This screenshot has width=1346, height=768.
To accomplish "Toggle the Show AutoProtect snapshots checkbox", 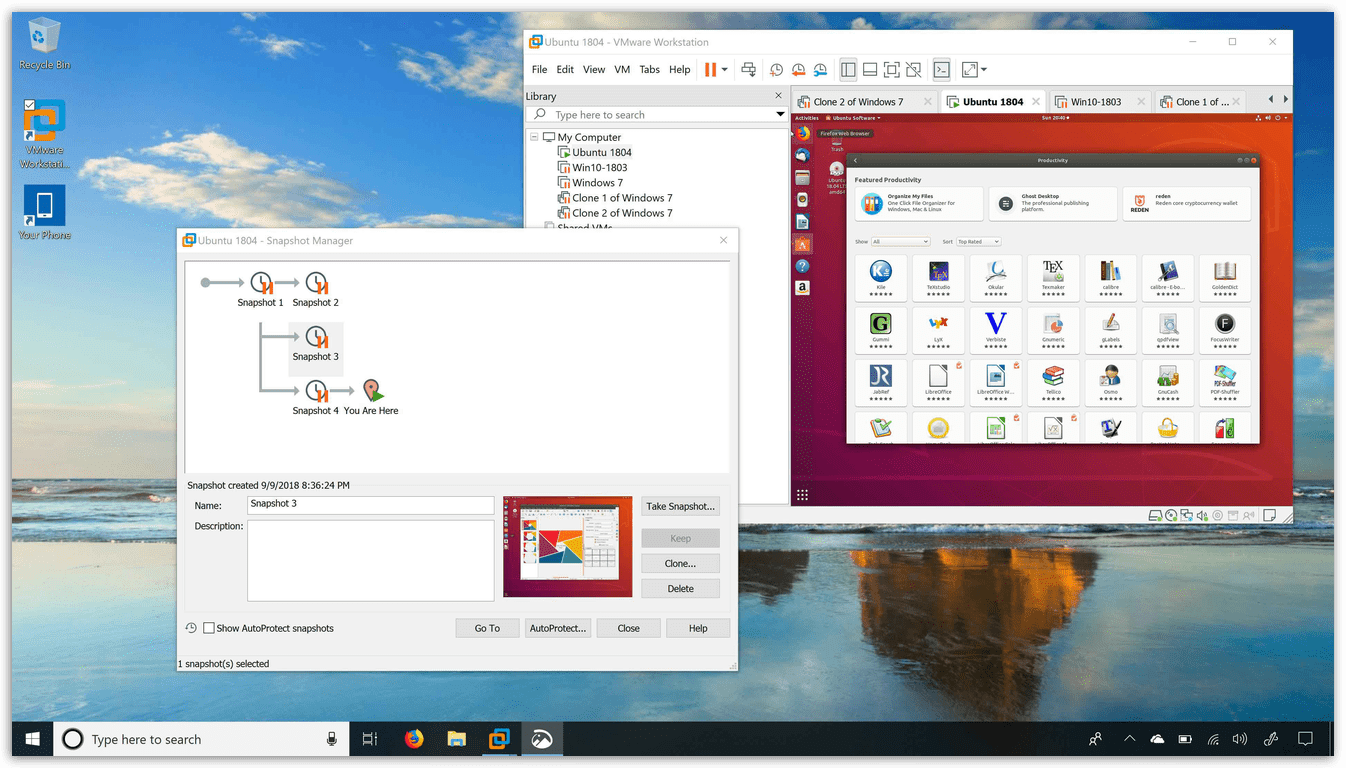I will point(209,627).
